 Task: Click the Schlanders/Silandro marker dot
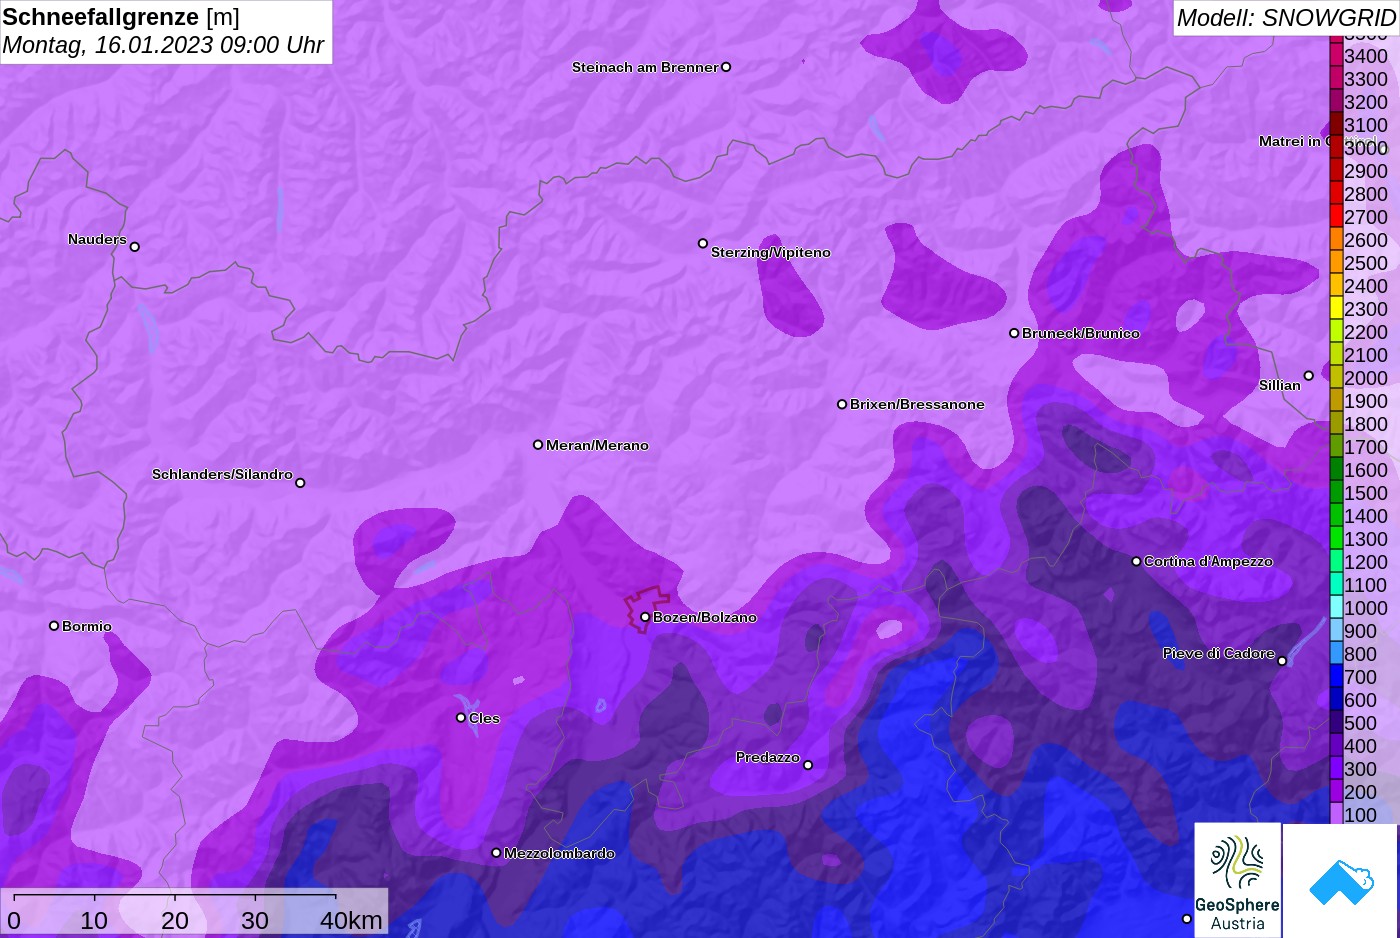(x=300, y=483)
